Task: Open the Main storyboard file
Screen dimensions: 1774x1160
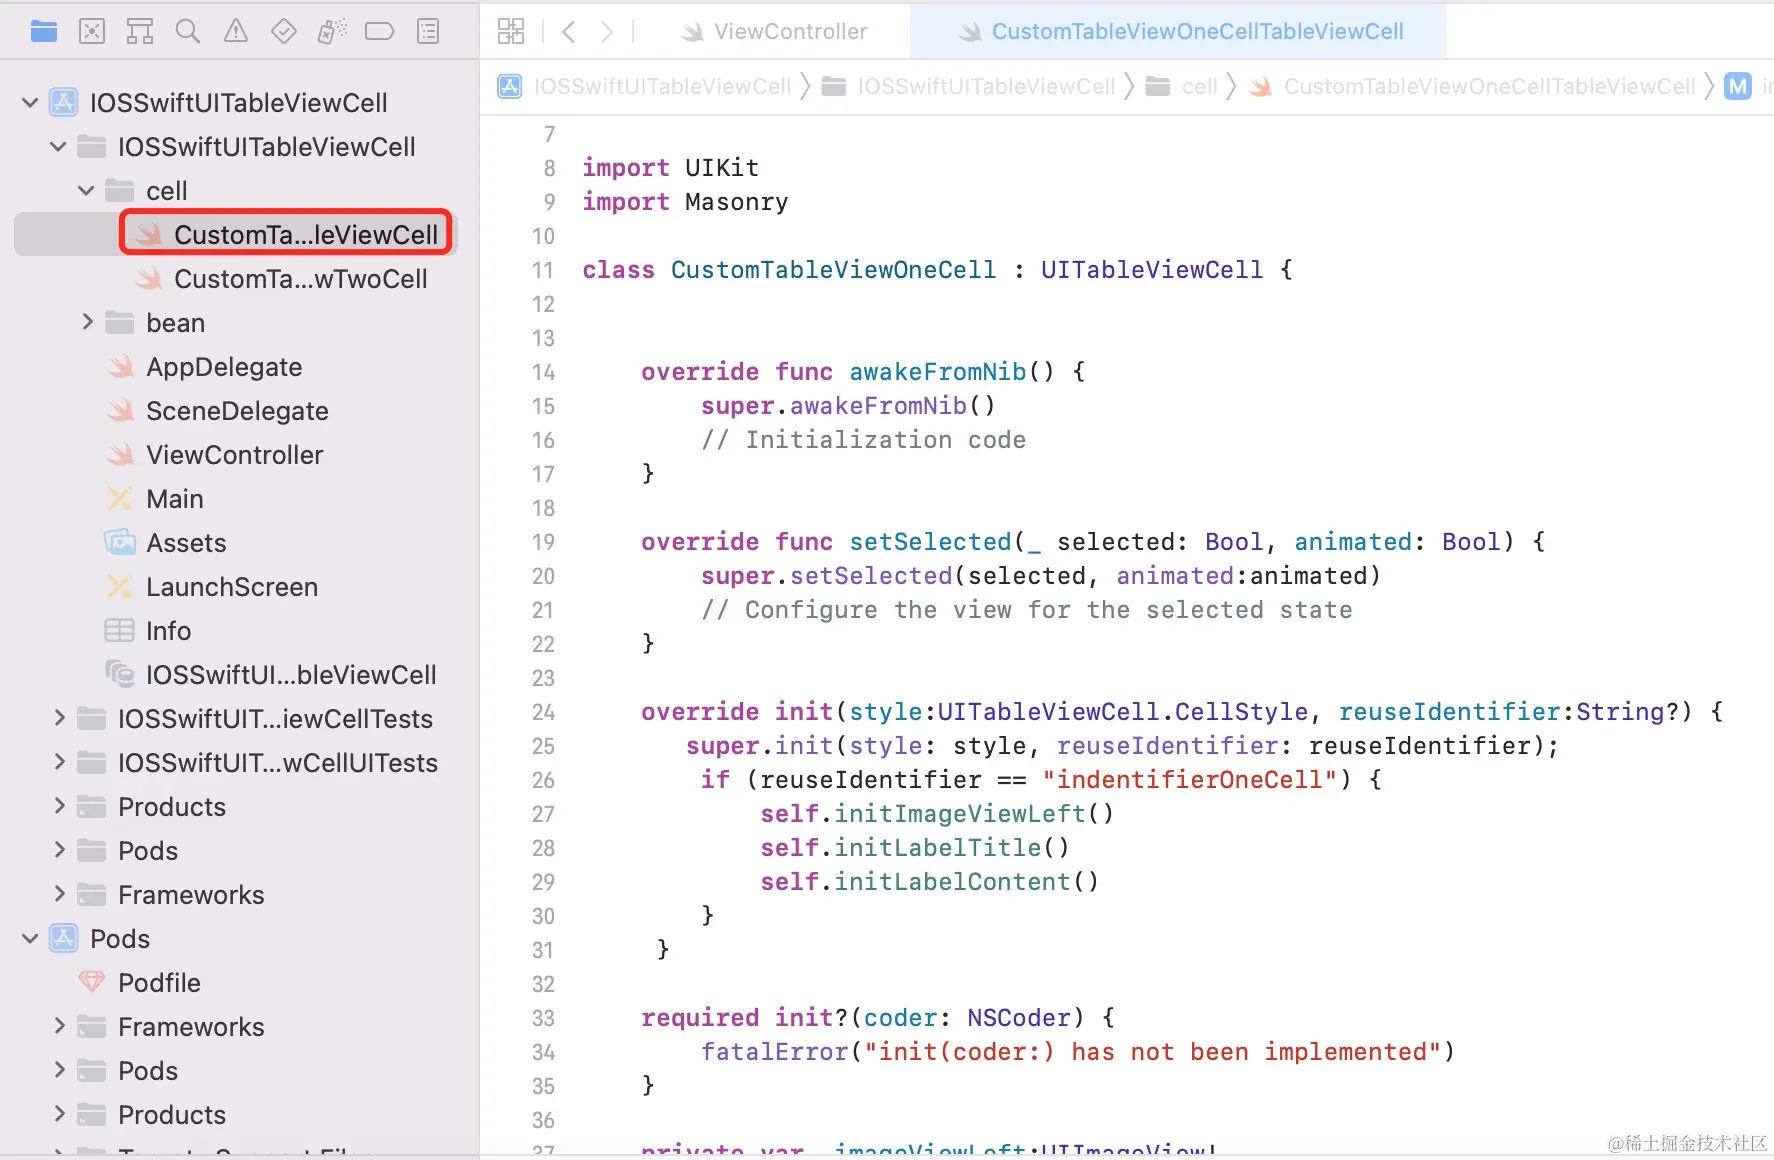Action: click(175, 499)
